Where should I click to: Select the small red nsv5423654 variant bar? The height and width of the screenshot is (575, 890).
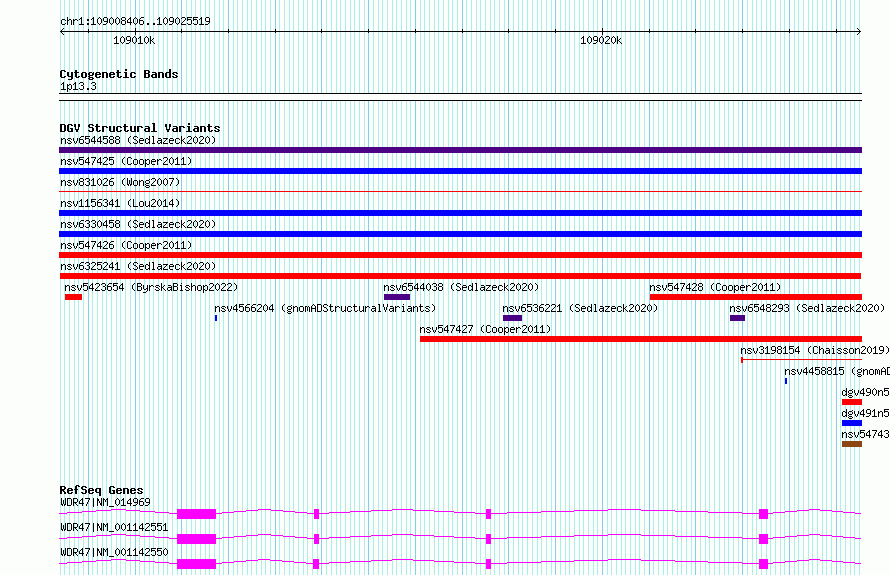73,297
